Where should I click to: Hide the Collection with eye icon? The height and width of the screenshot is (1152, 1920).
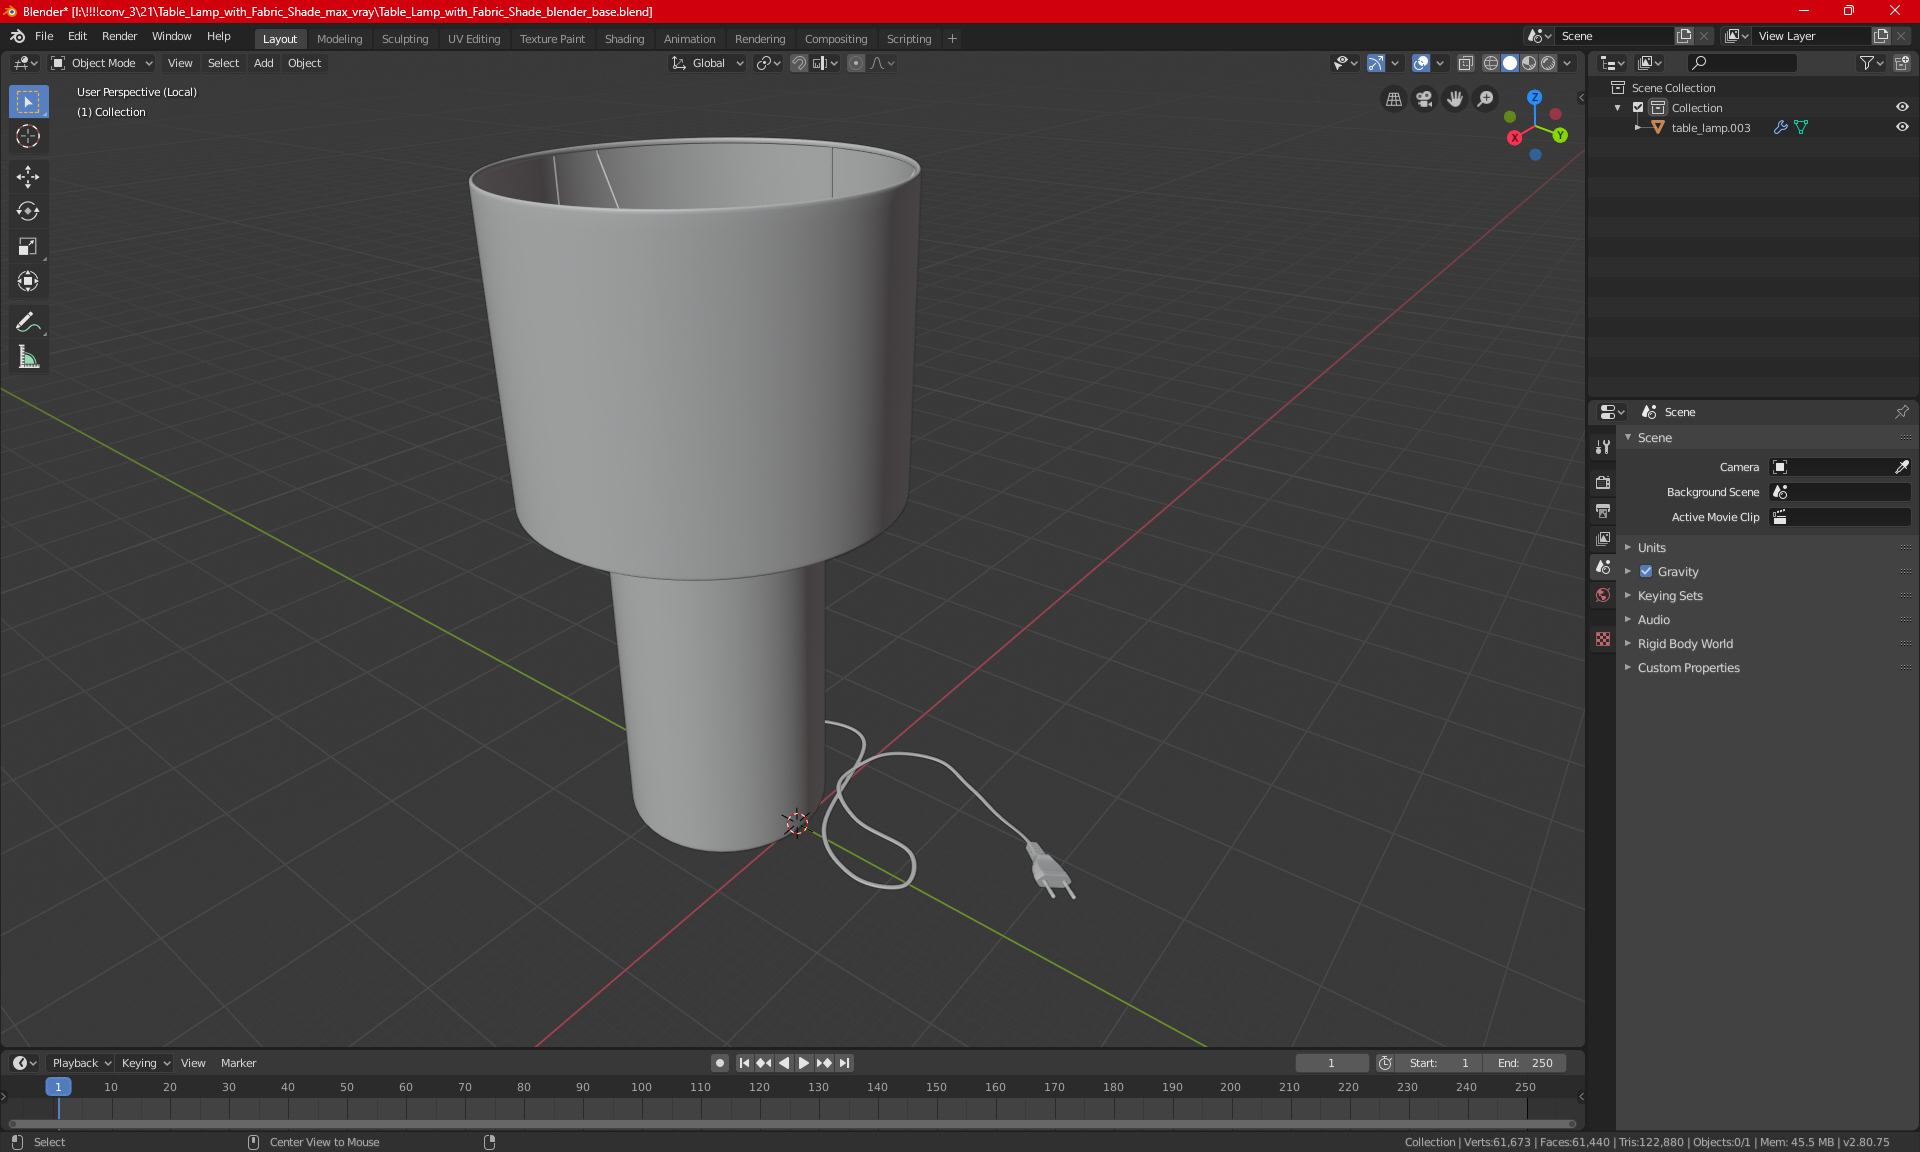[x=1902, y=108]
